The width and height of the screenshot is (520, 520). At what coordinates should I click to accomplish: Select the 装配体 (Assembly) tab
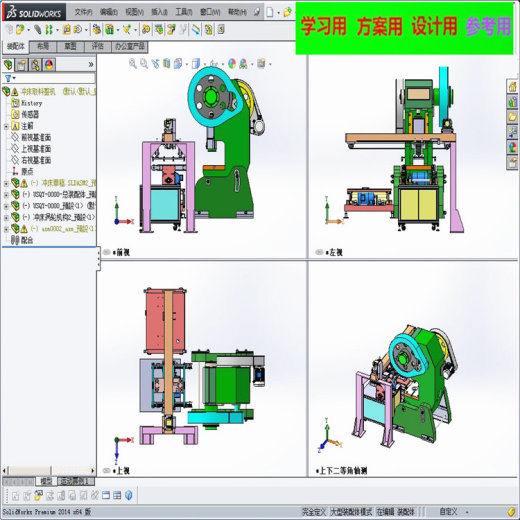(16, 46)
